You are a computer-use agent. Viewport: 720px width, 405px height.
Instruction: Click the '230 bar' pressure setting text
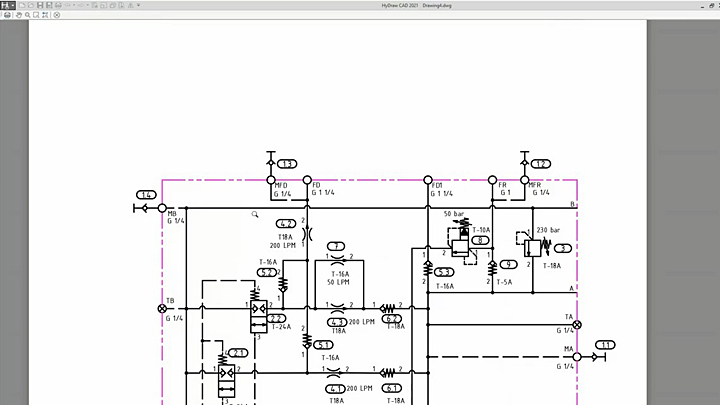click(x=548, y=230)
